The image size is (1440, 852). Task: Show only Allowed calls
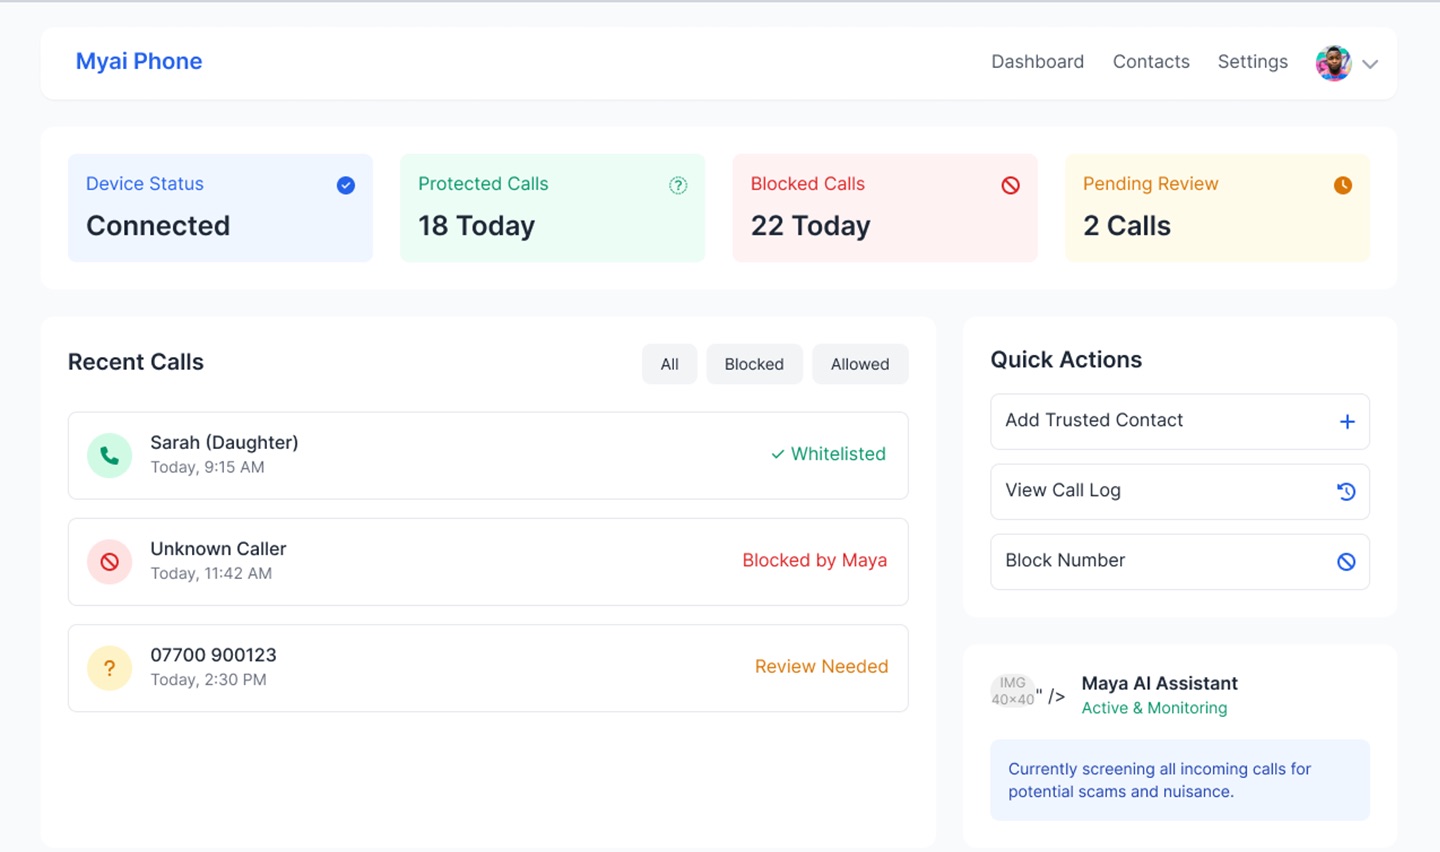pyautogui.click(x=859, y=364)
